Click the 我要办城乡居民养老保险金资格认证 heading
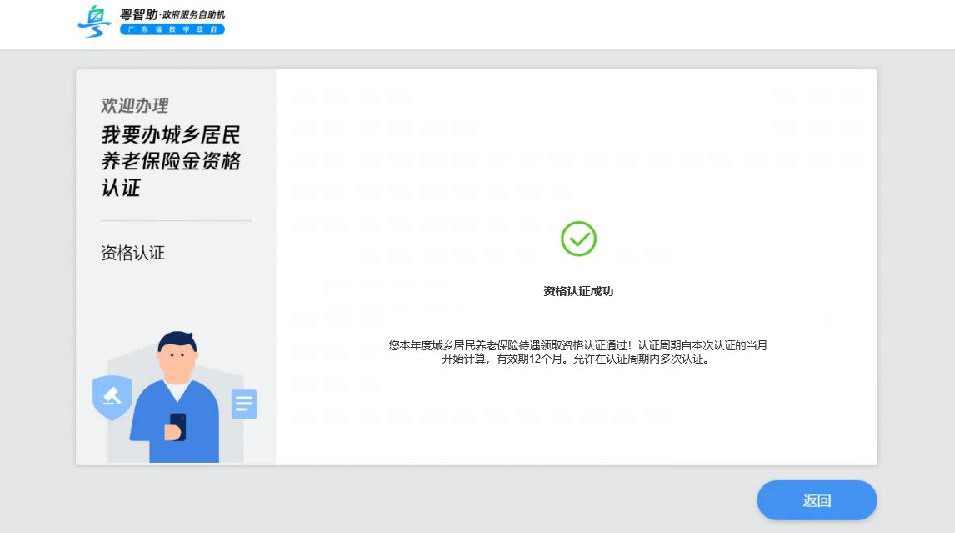Image resolution: width=955 pixels, height=533 pixels. tap(171, 161)
